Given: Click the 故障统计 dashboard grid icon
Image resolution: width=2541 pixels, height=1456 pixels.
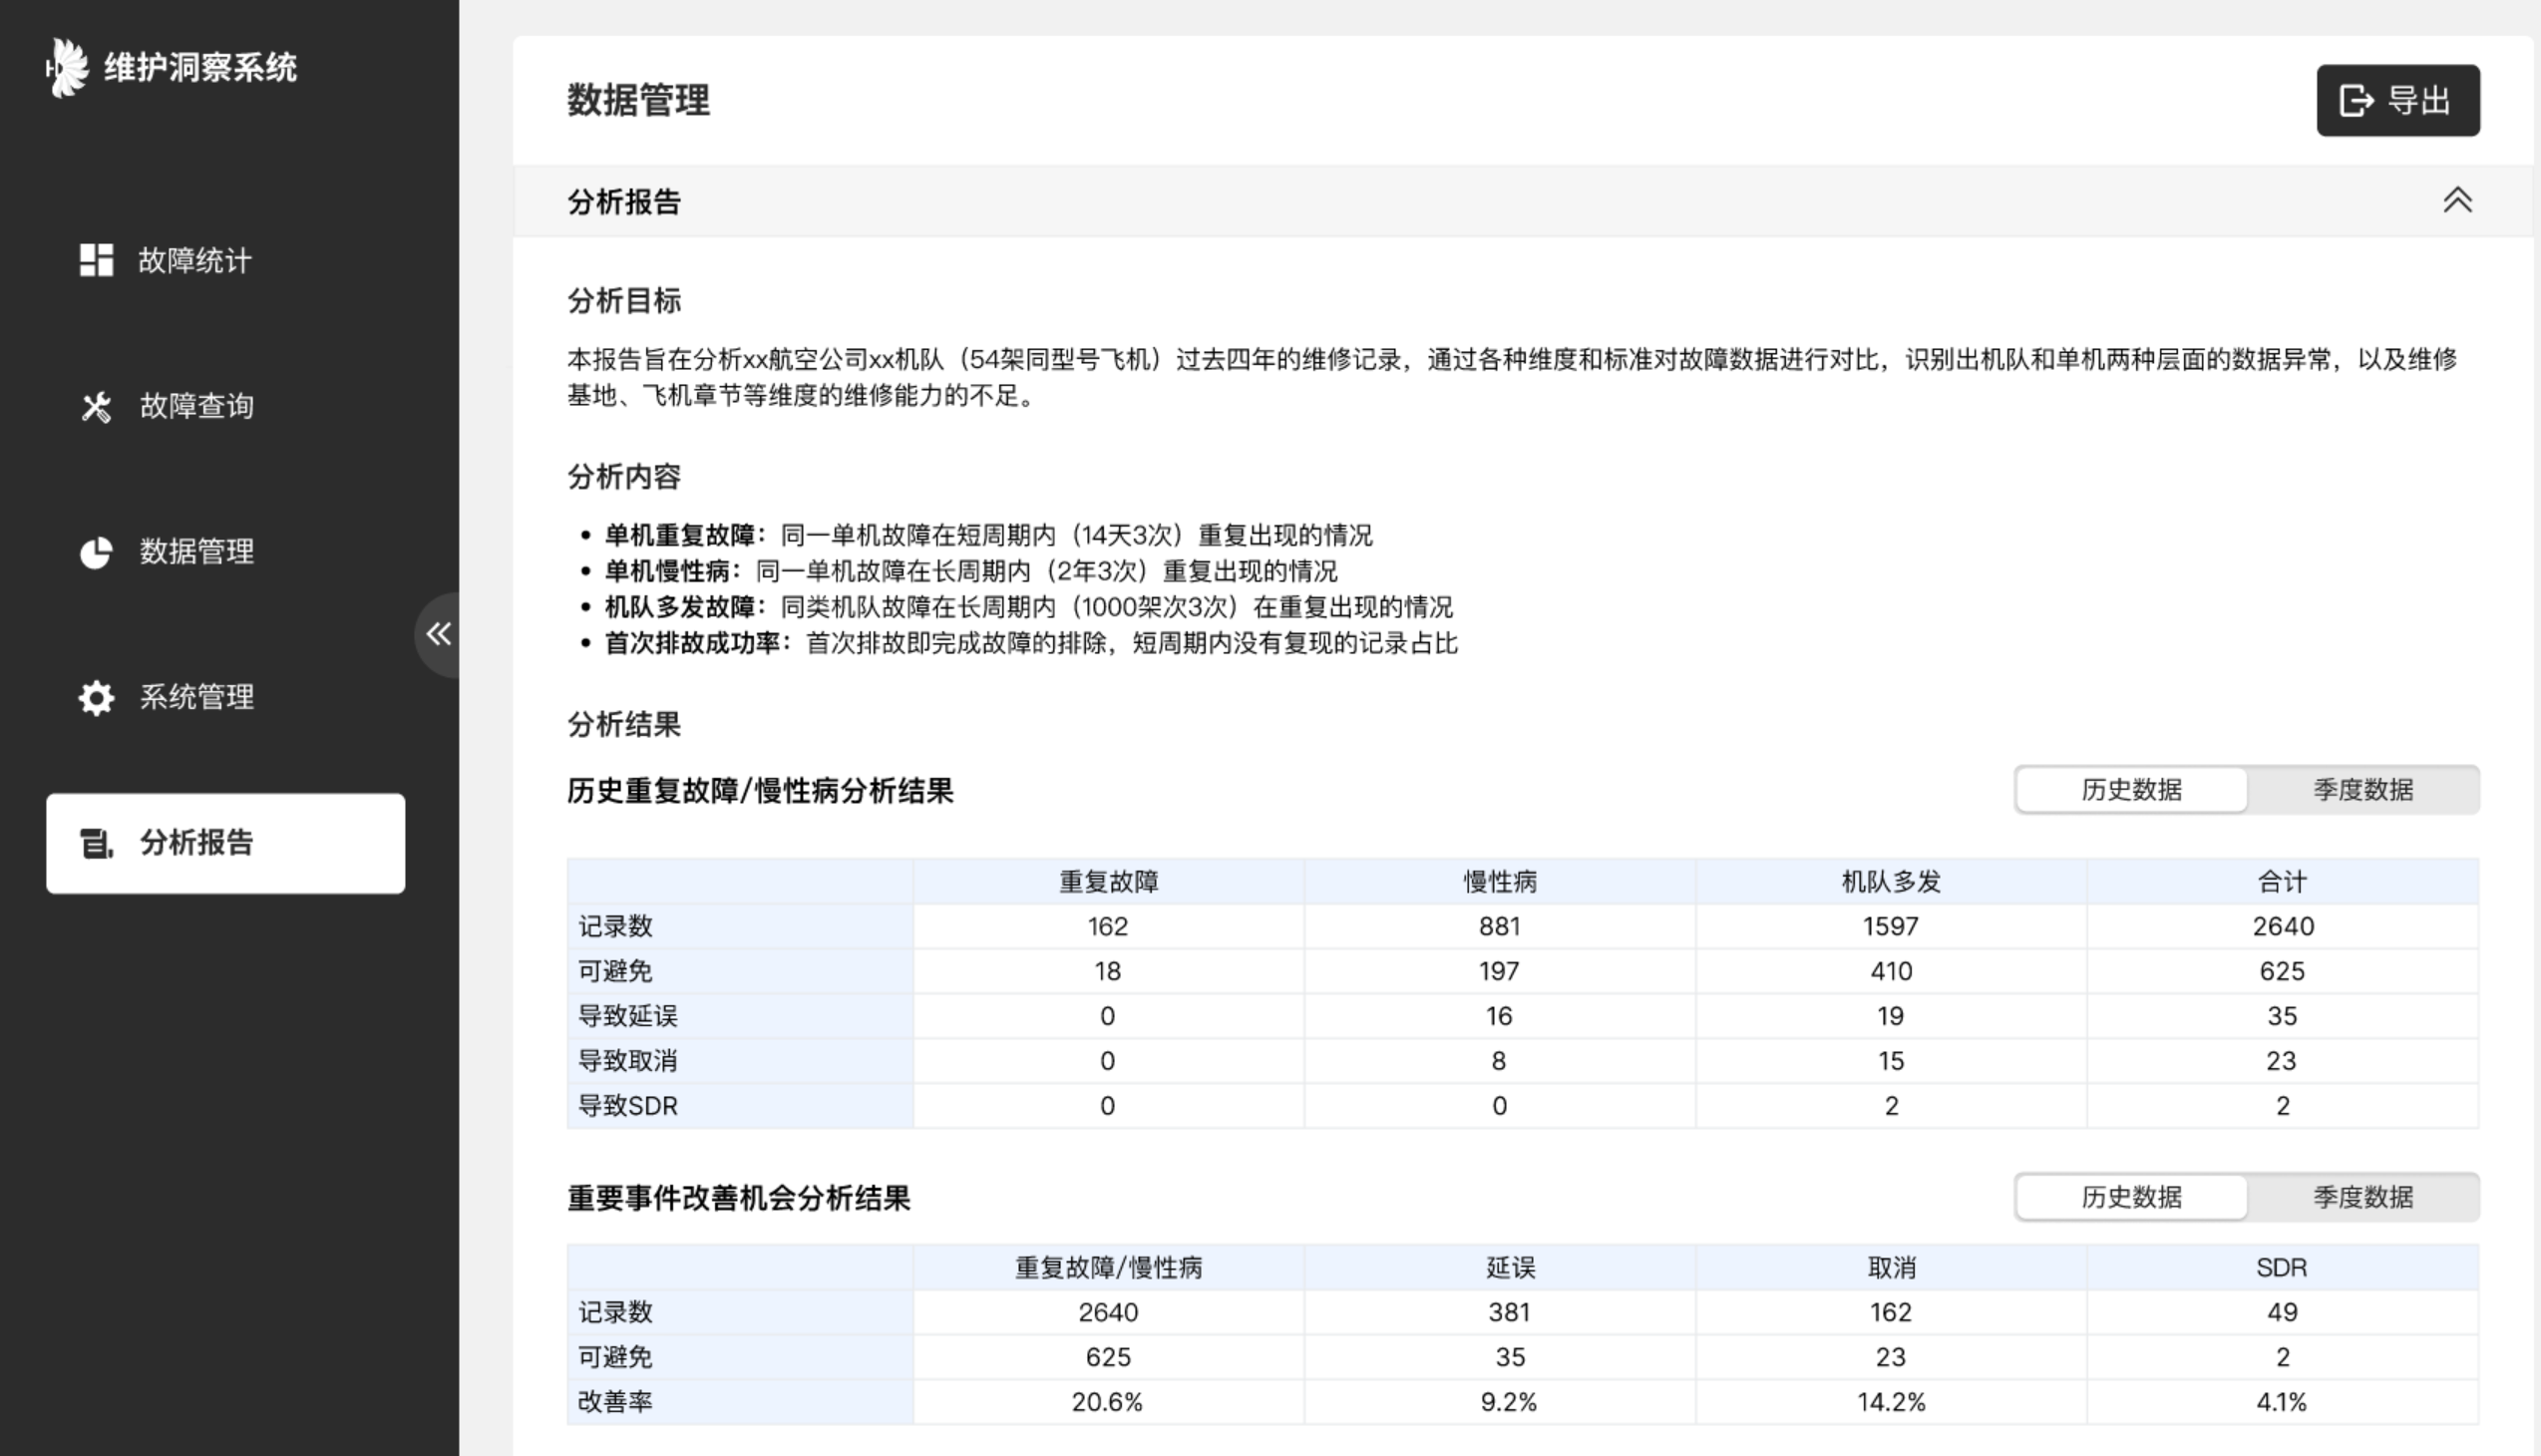Looking at the screenshot, I should tap(96, 260).
